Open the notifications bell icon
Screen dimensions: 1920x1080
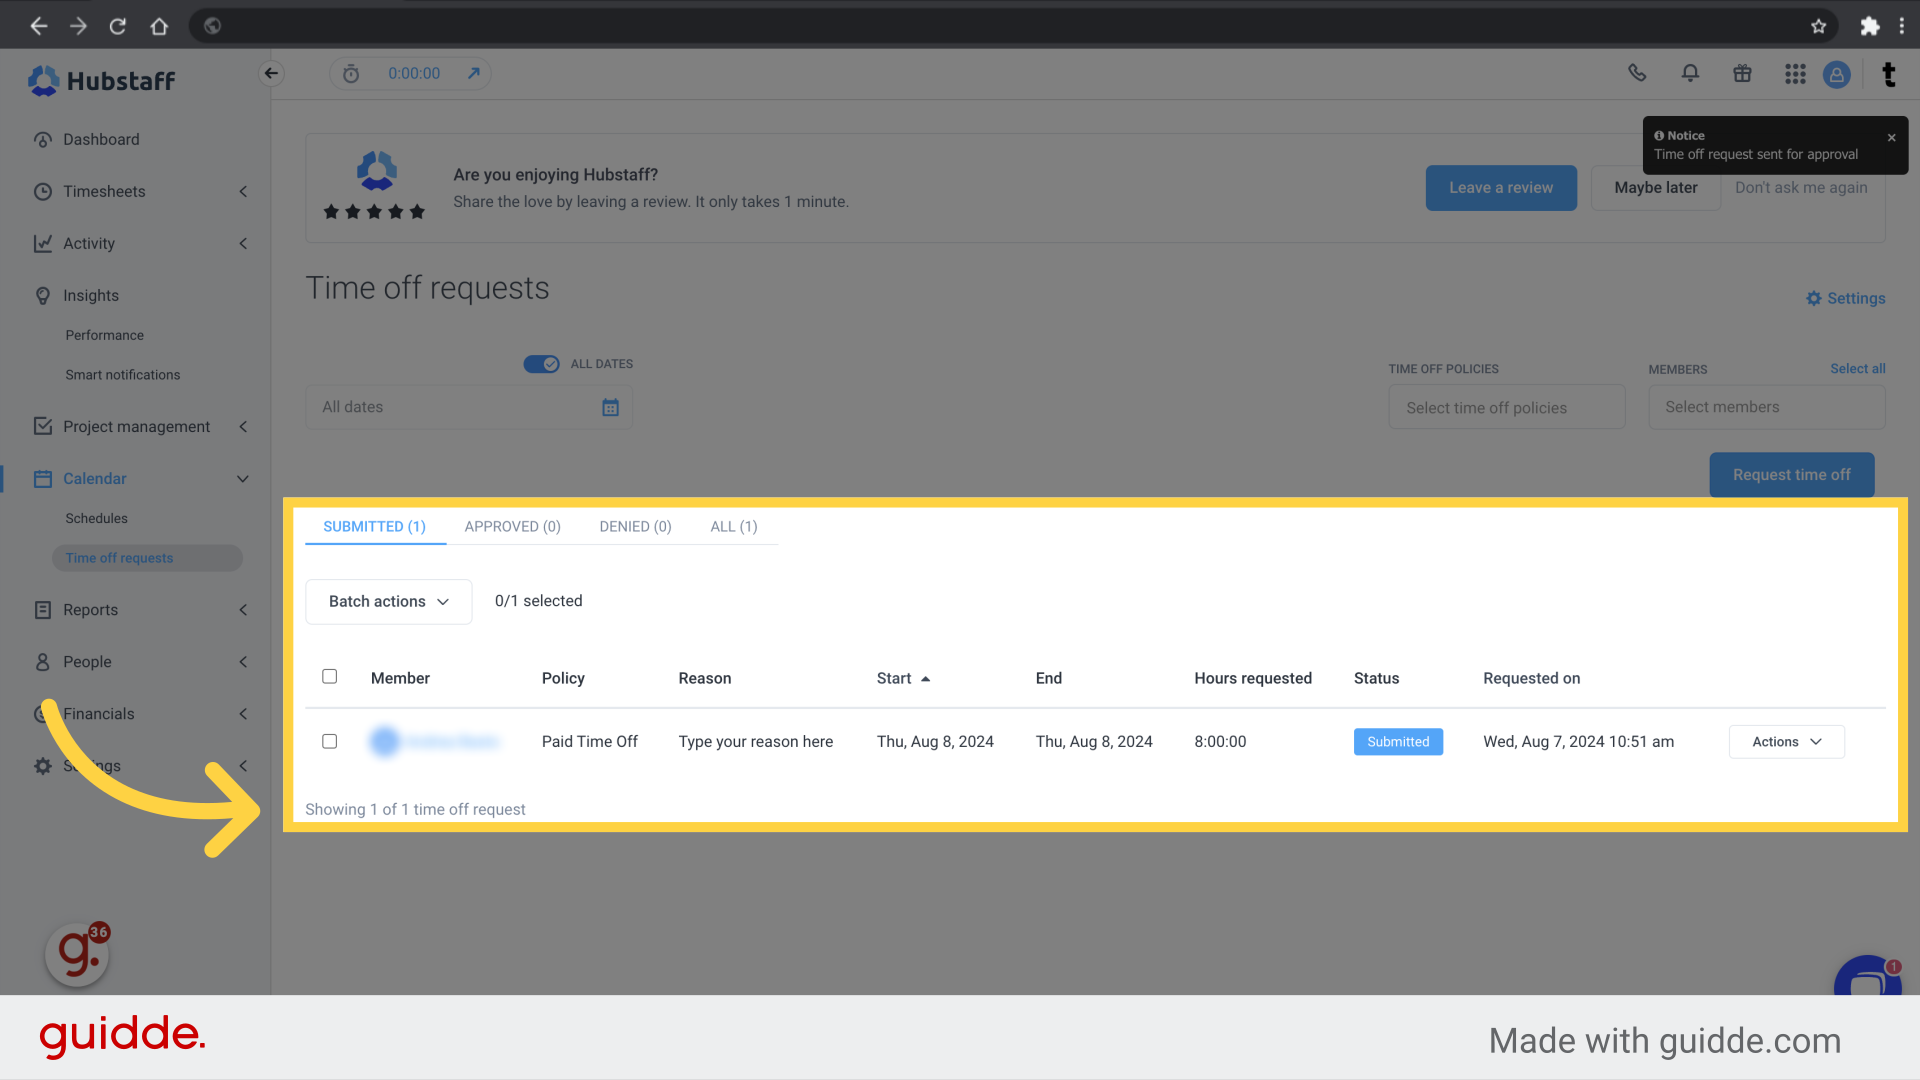coord(1690,73)
